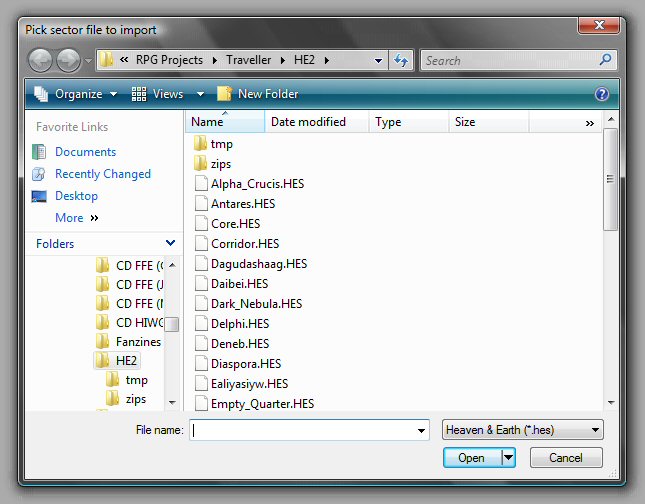Sort by Date modified column header
The width and height of the screenshot is (645, 504).
(308, 122)
